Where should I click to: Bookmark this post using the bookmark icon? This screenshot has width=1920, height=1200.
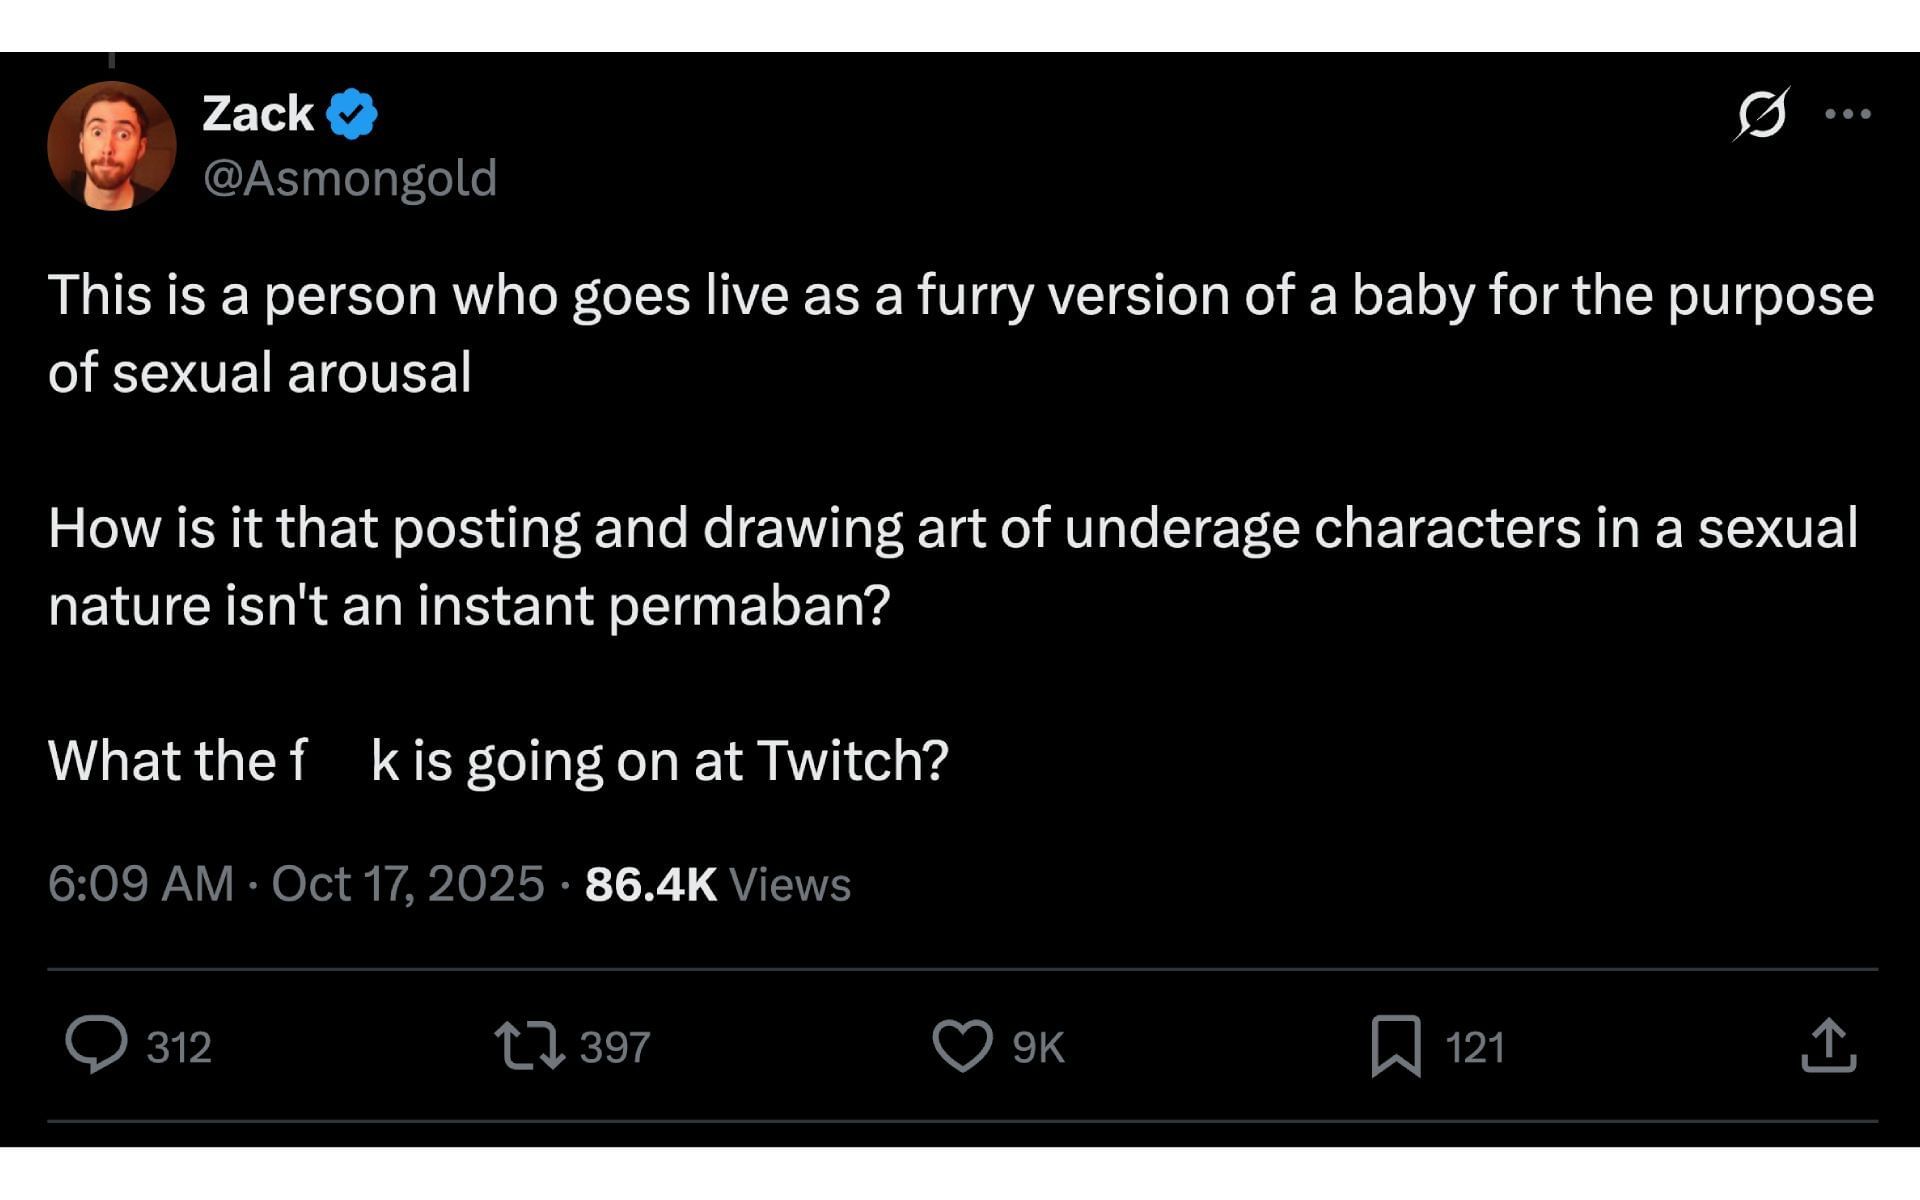tap(1395, 1046)
